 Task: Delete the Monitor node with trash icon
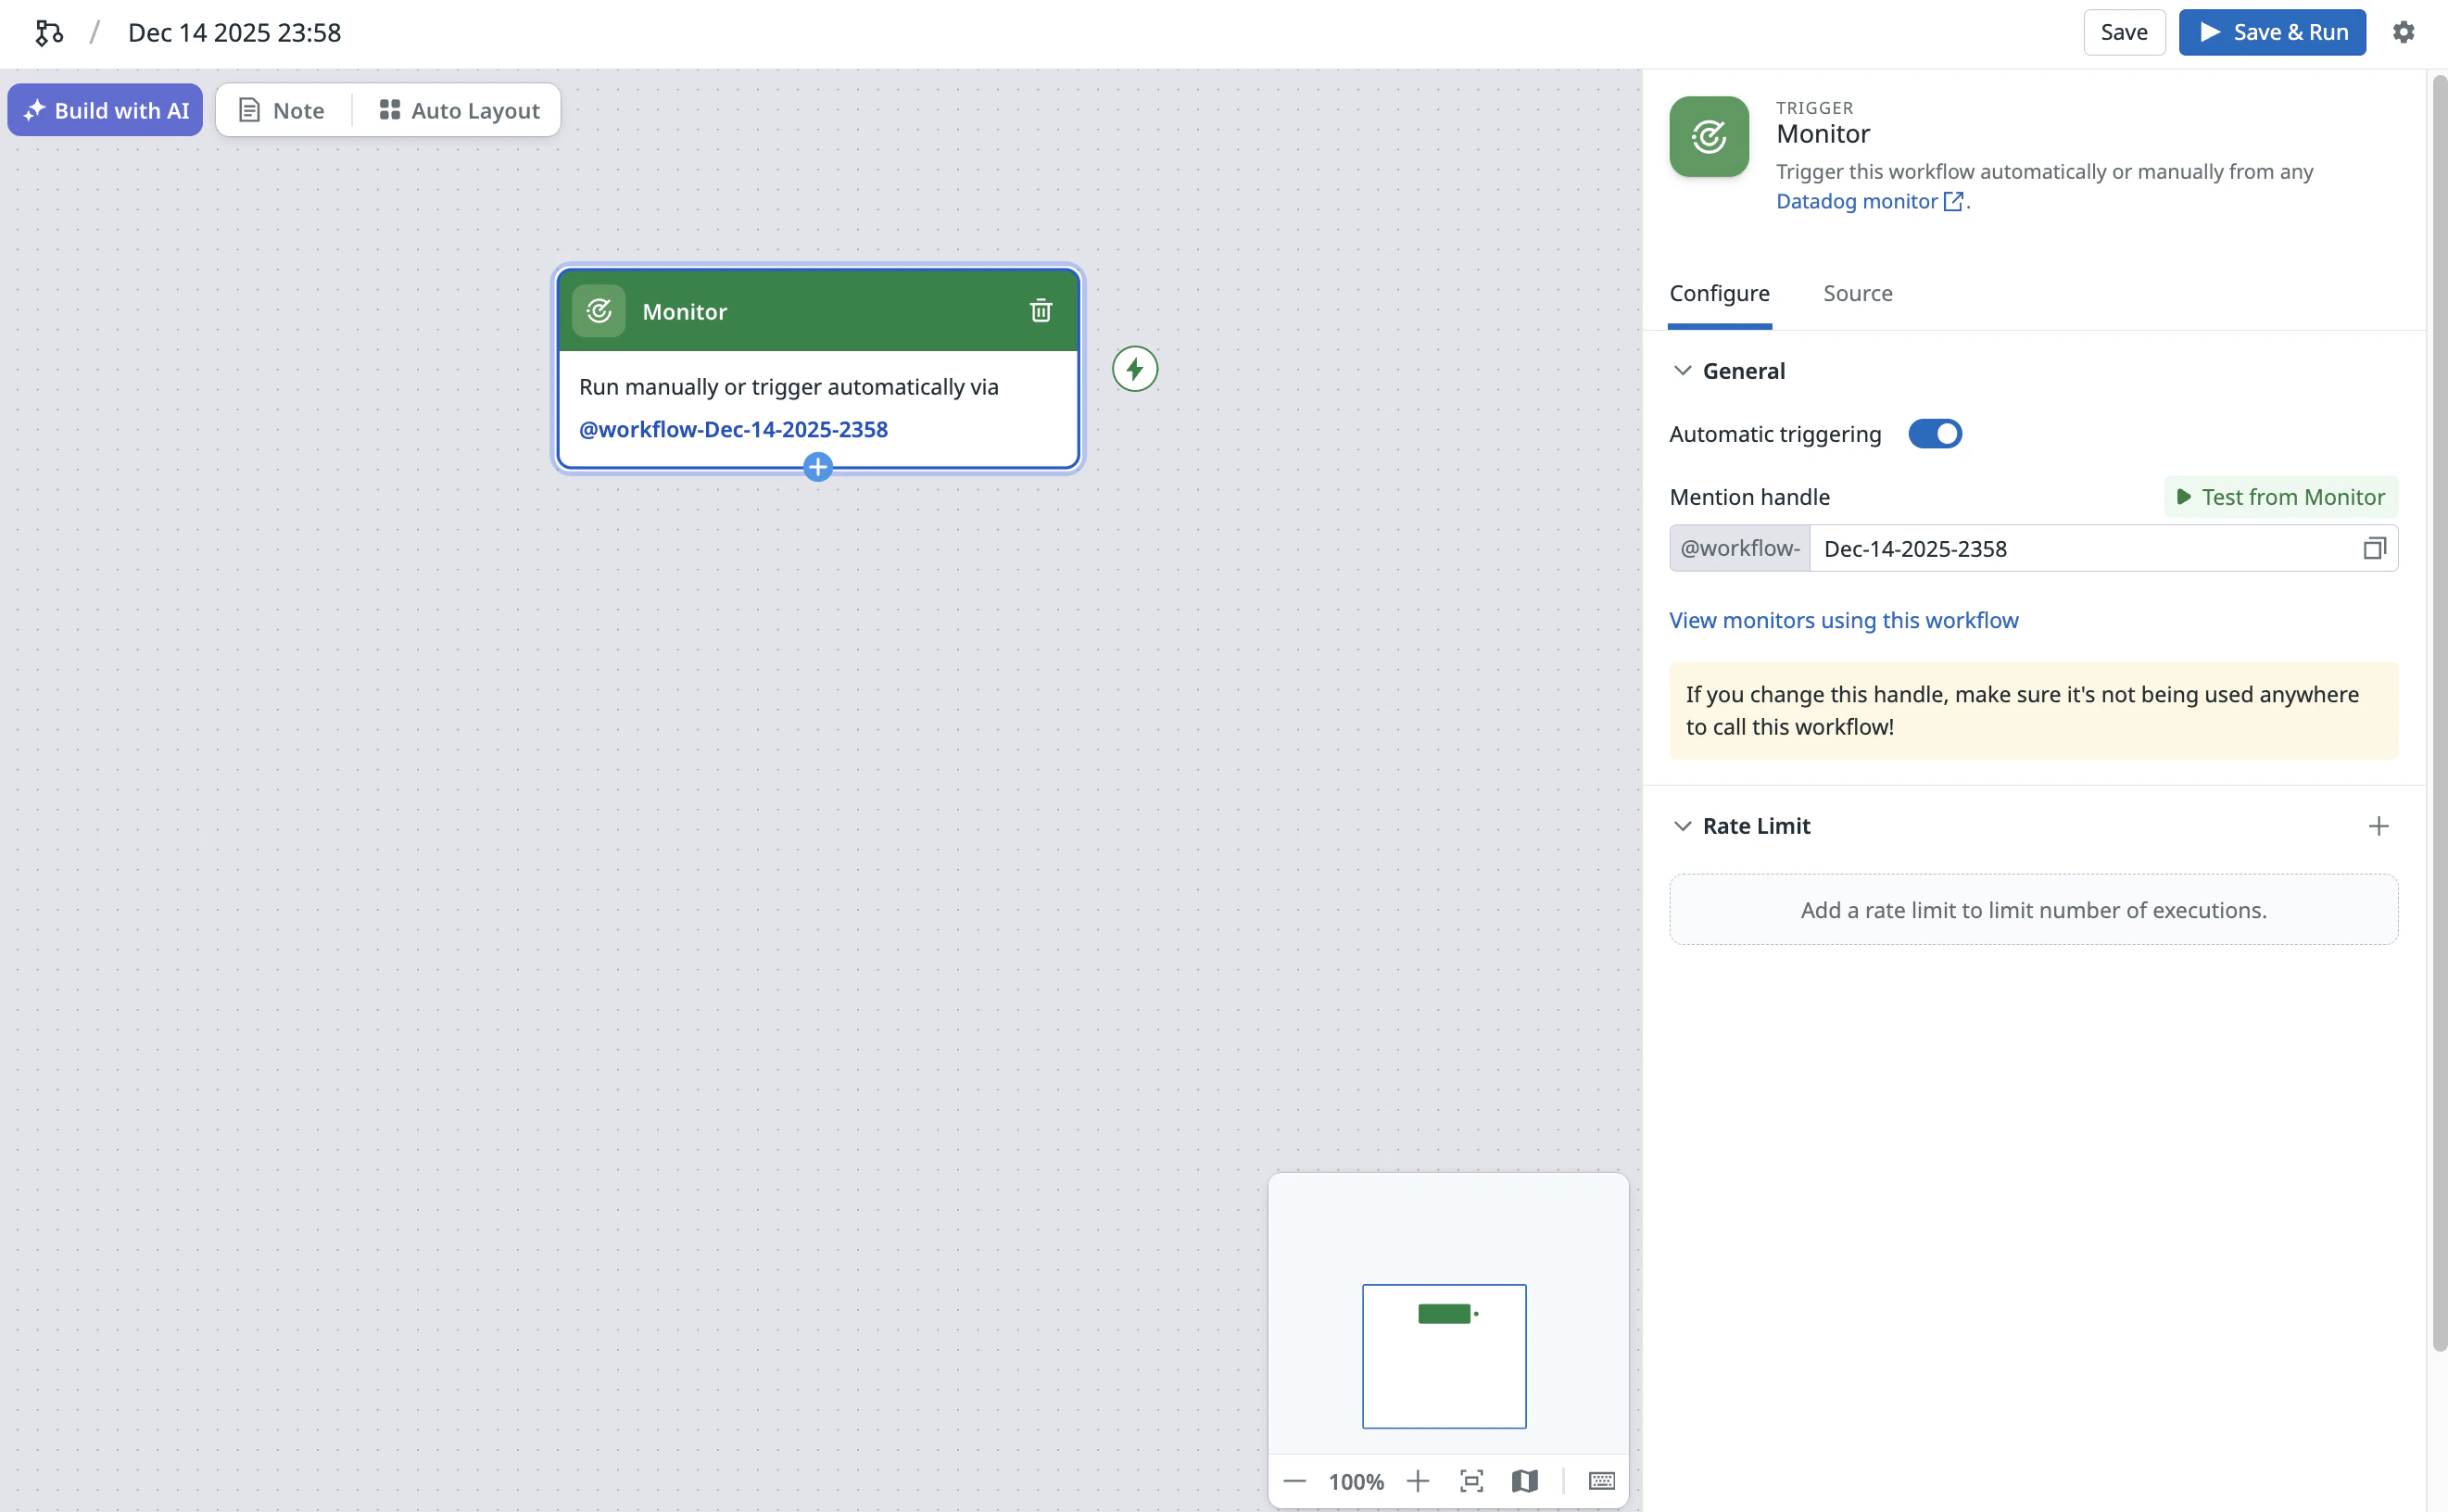click(x=1040, y=311)
